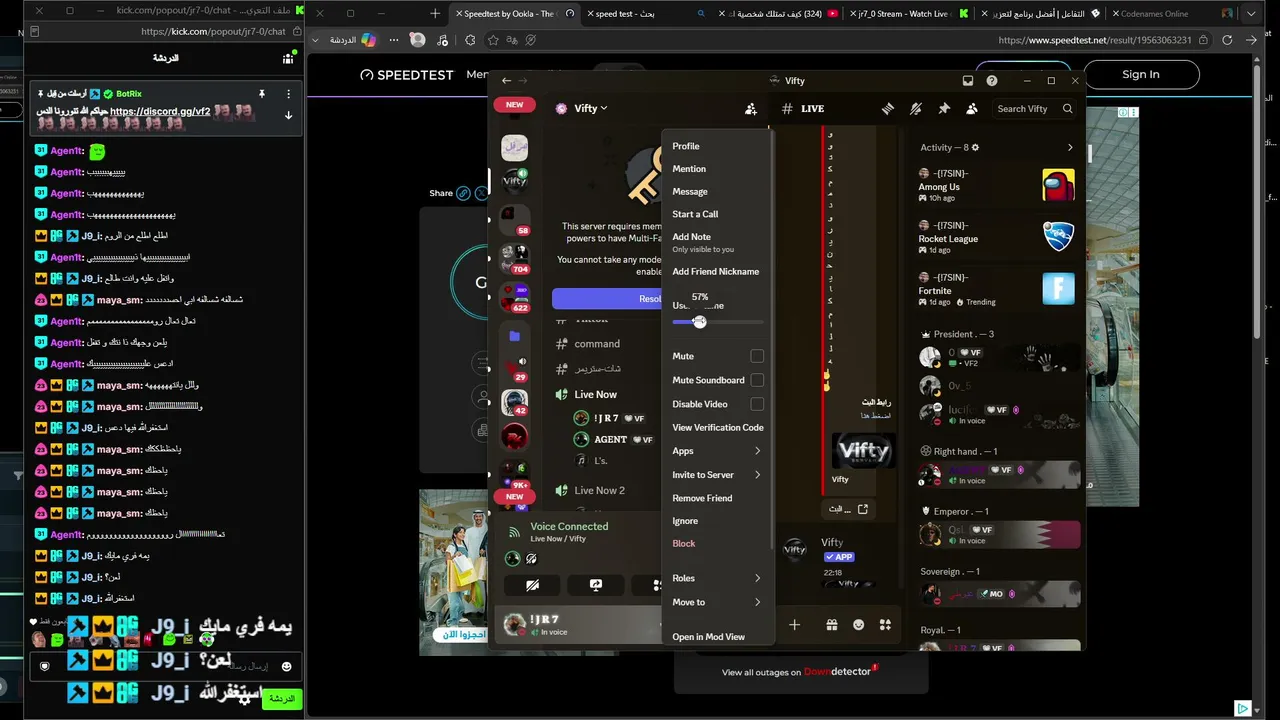Open threads icon in LIVE channel header
This screenshot has width=1280, height=720.
pos(887,109)
